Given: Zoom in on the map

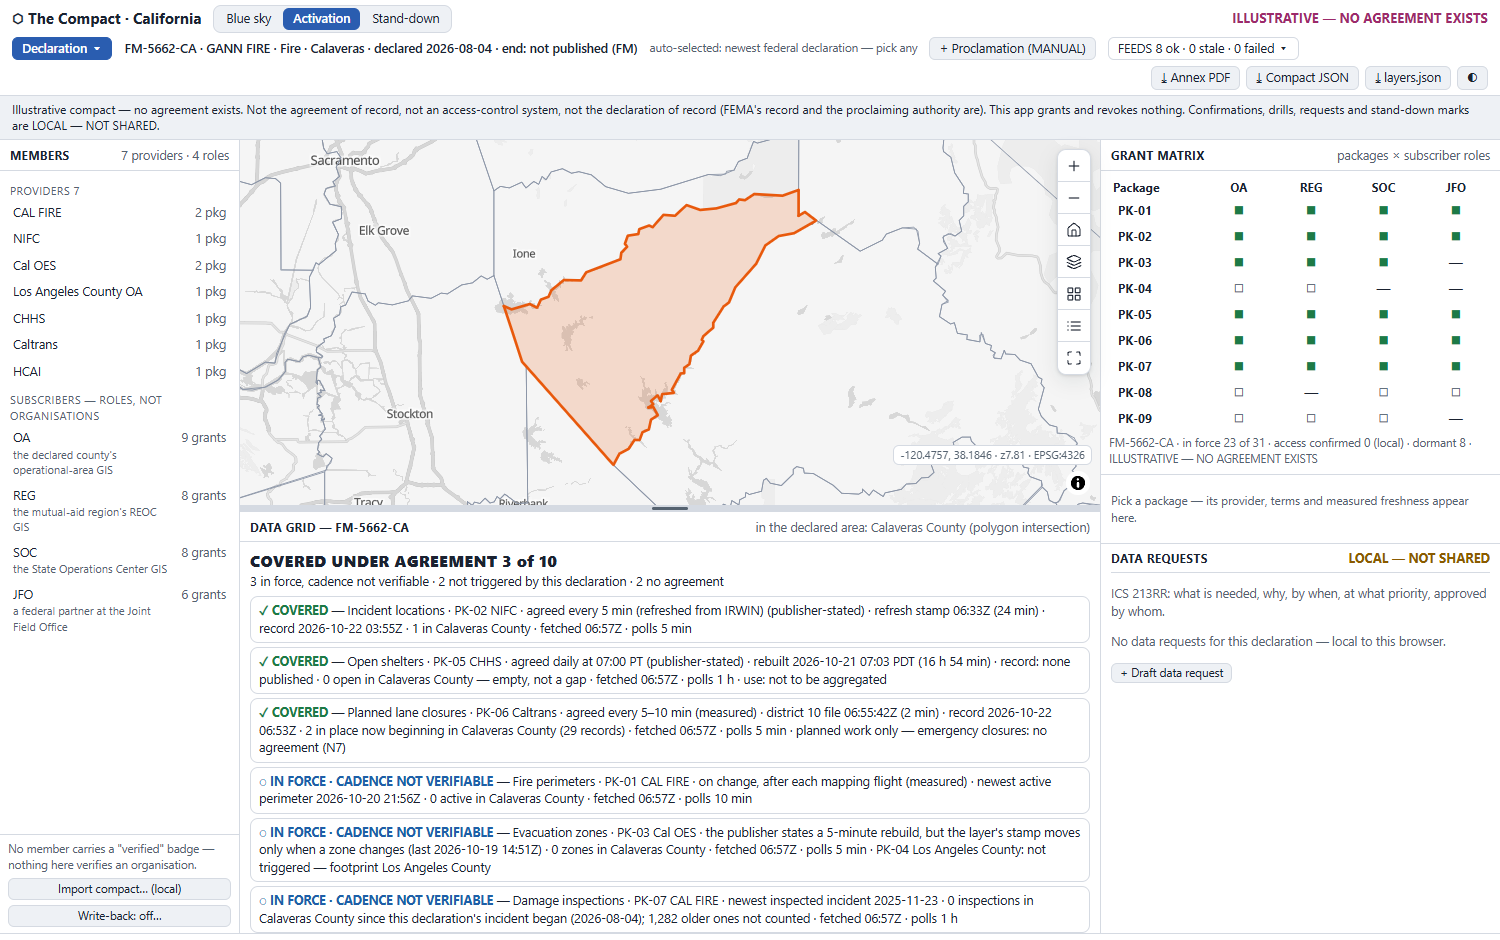Looking at the screenshot, I should click(x=1074, y=166).
